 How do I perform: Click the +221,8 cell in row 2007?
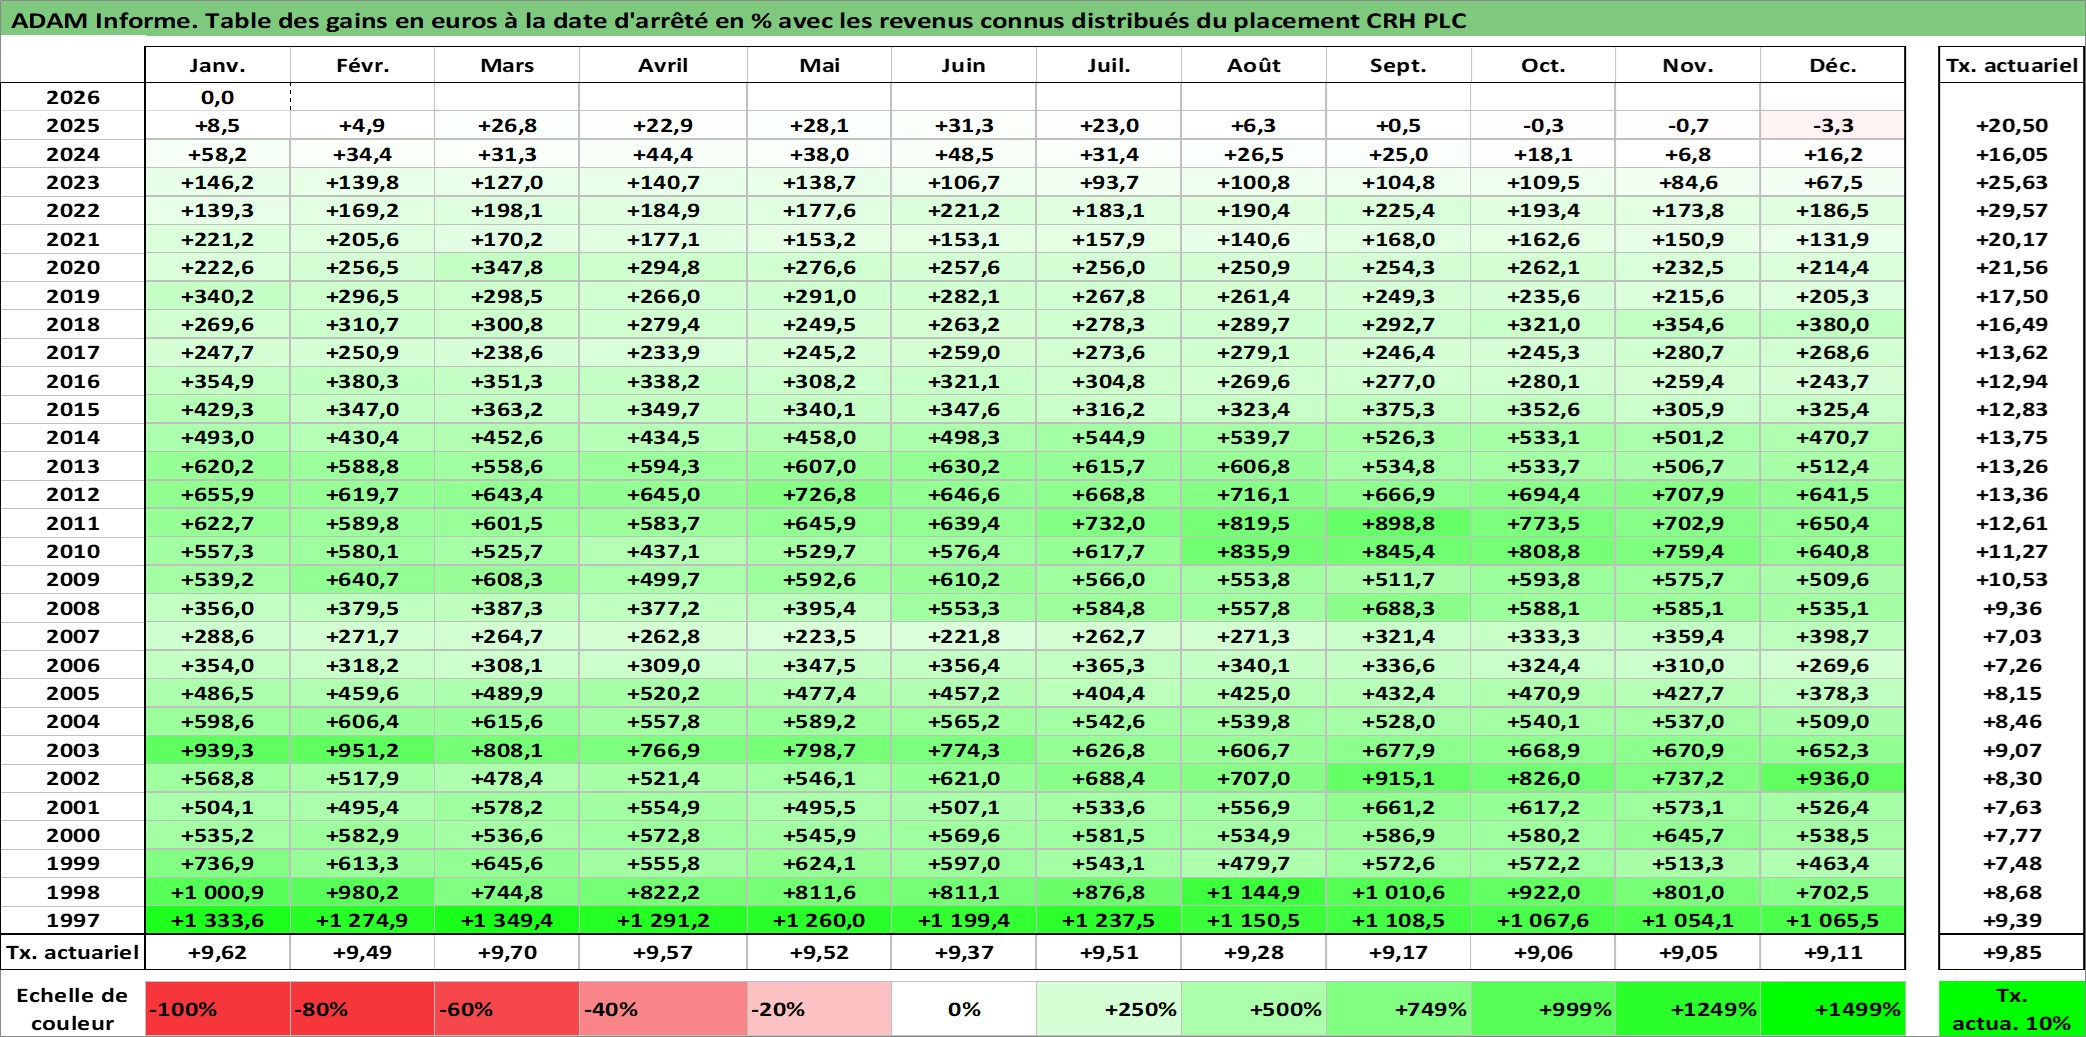tap(964, 636)
